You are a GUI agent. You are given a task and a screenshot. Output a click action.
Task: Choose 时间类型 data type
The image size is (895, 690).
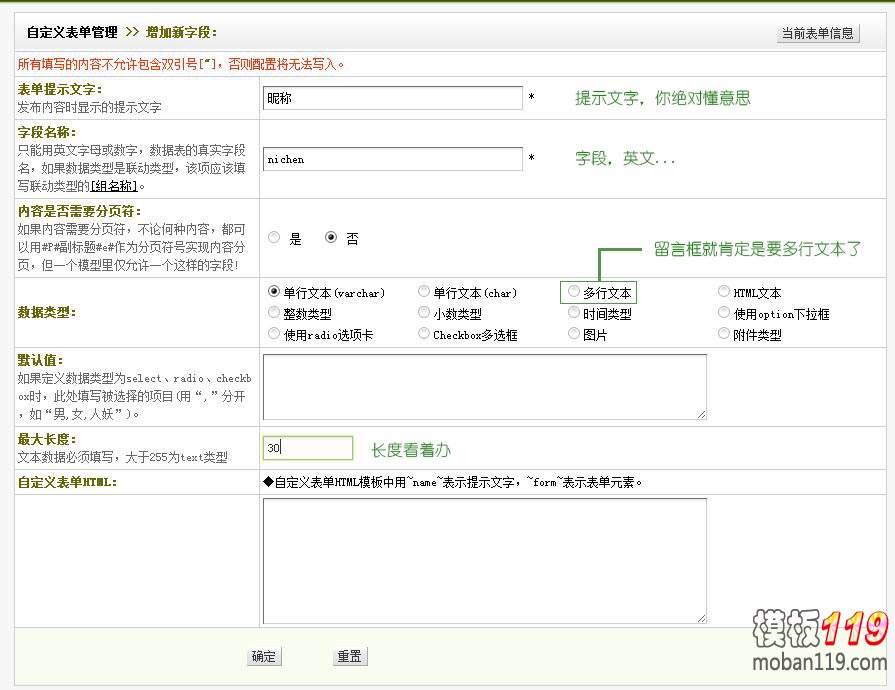click(x=574, y=312)
